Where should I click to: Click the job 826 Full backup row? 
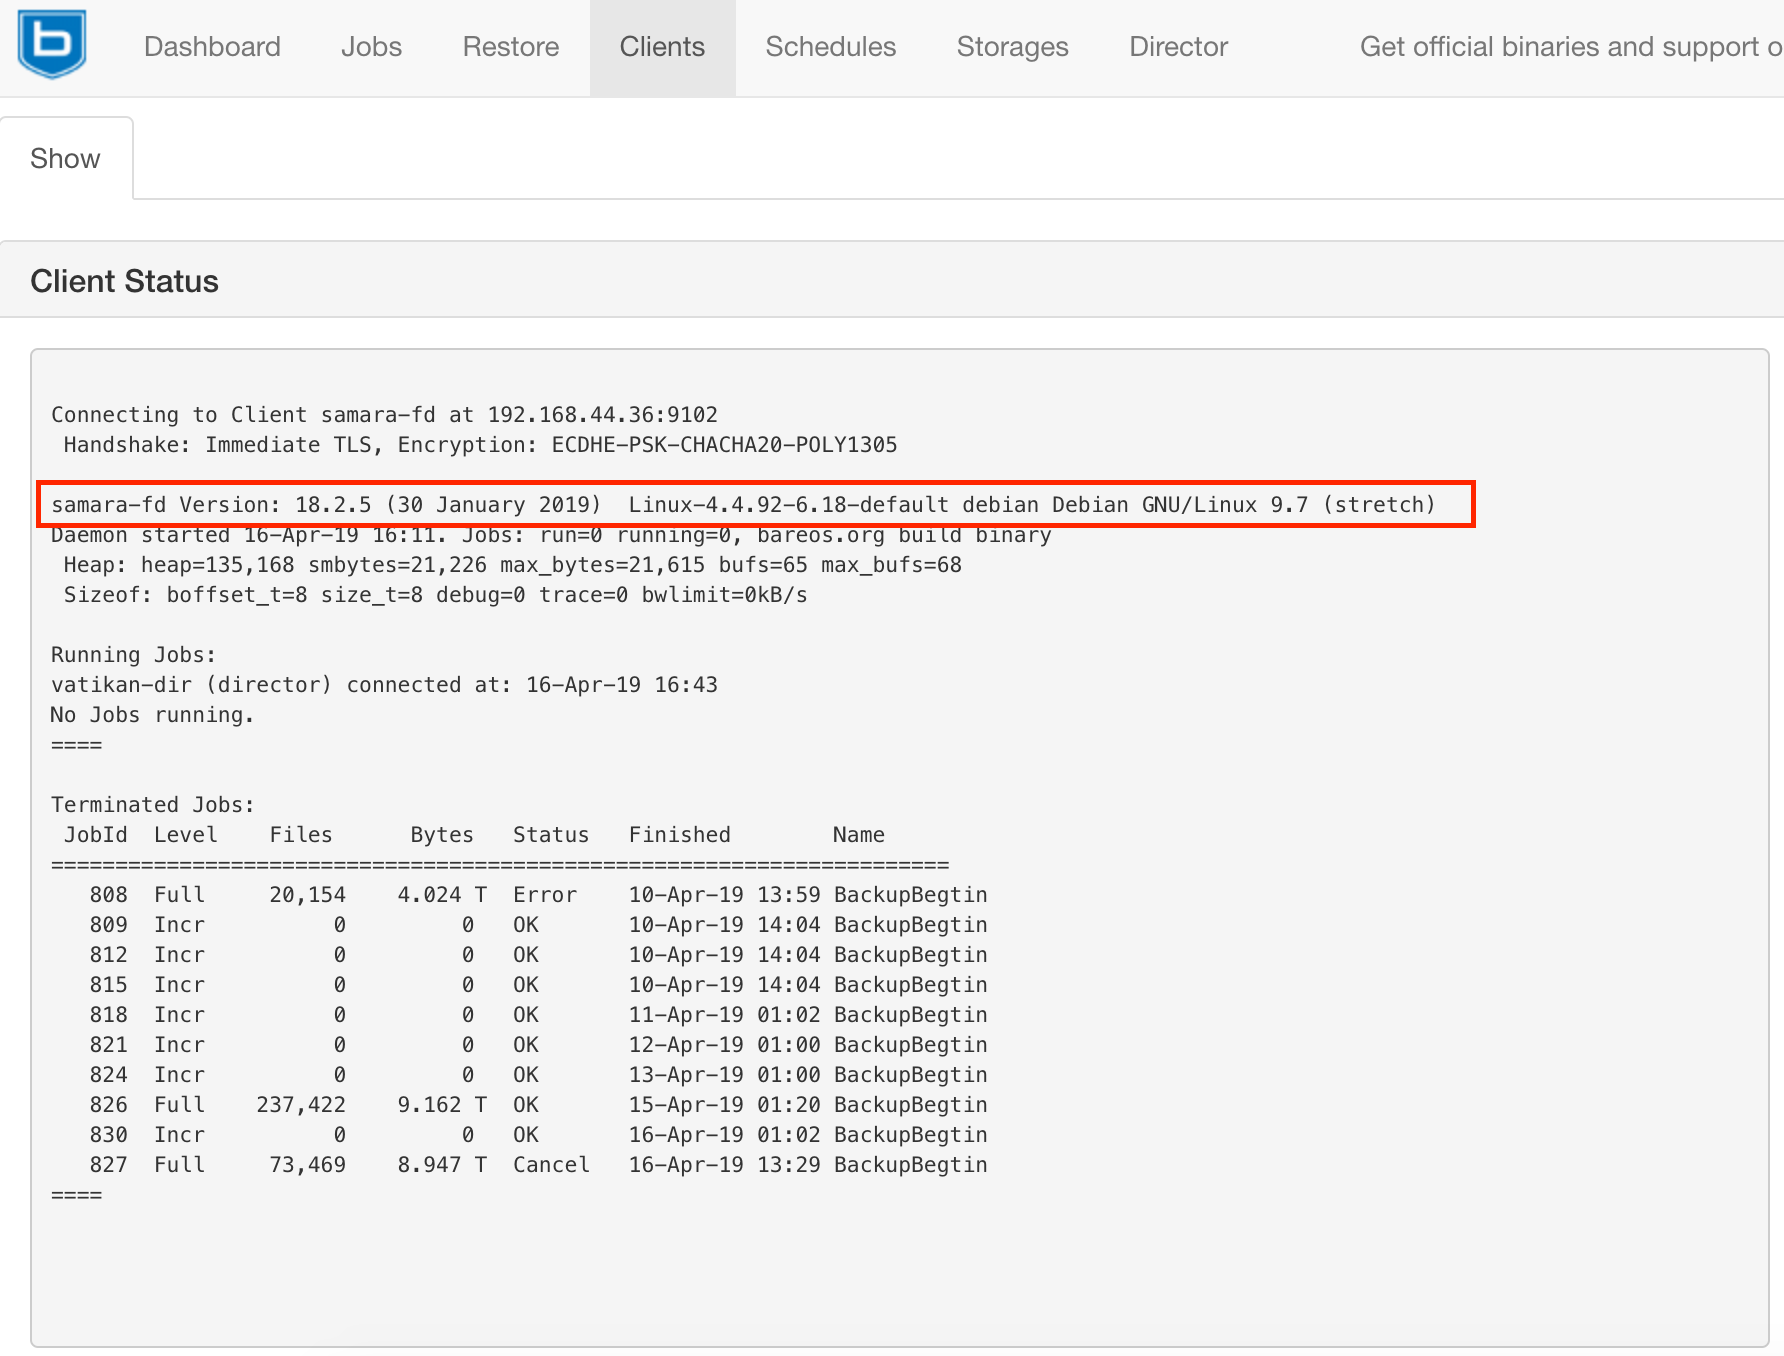click(x=520, y=1105)
